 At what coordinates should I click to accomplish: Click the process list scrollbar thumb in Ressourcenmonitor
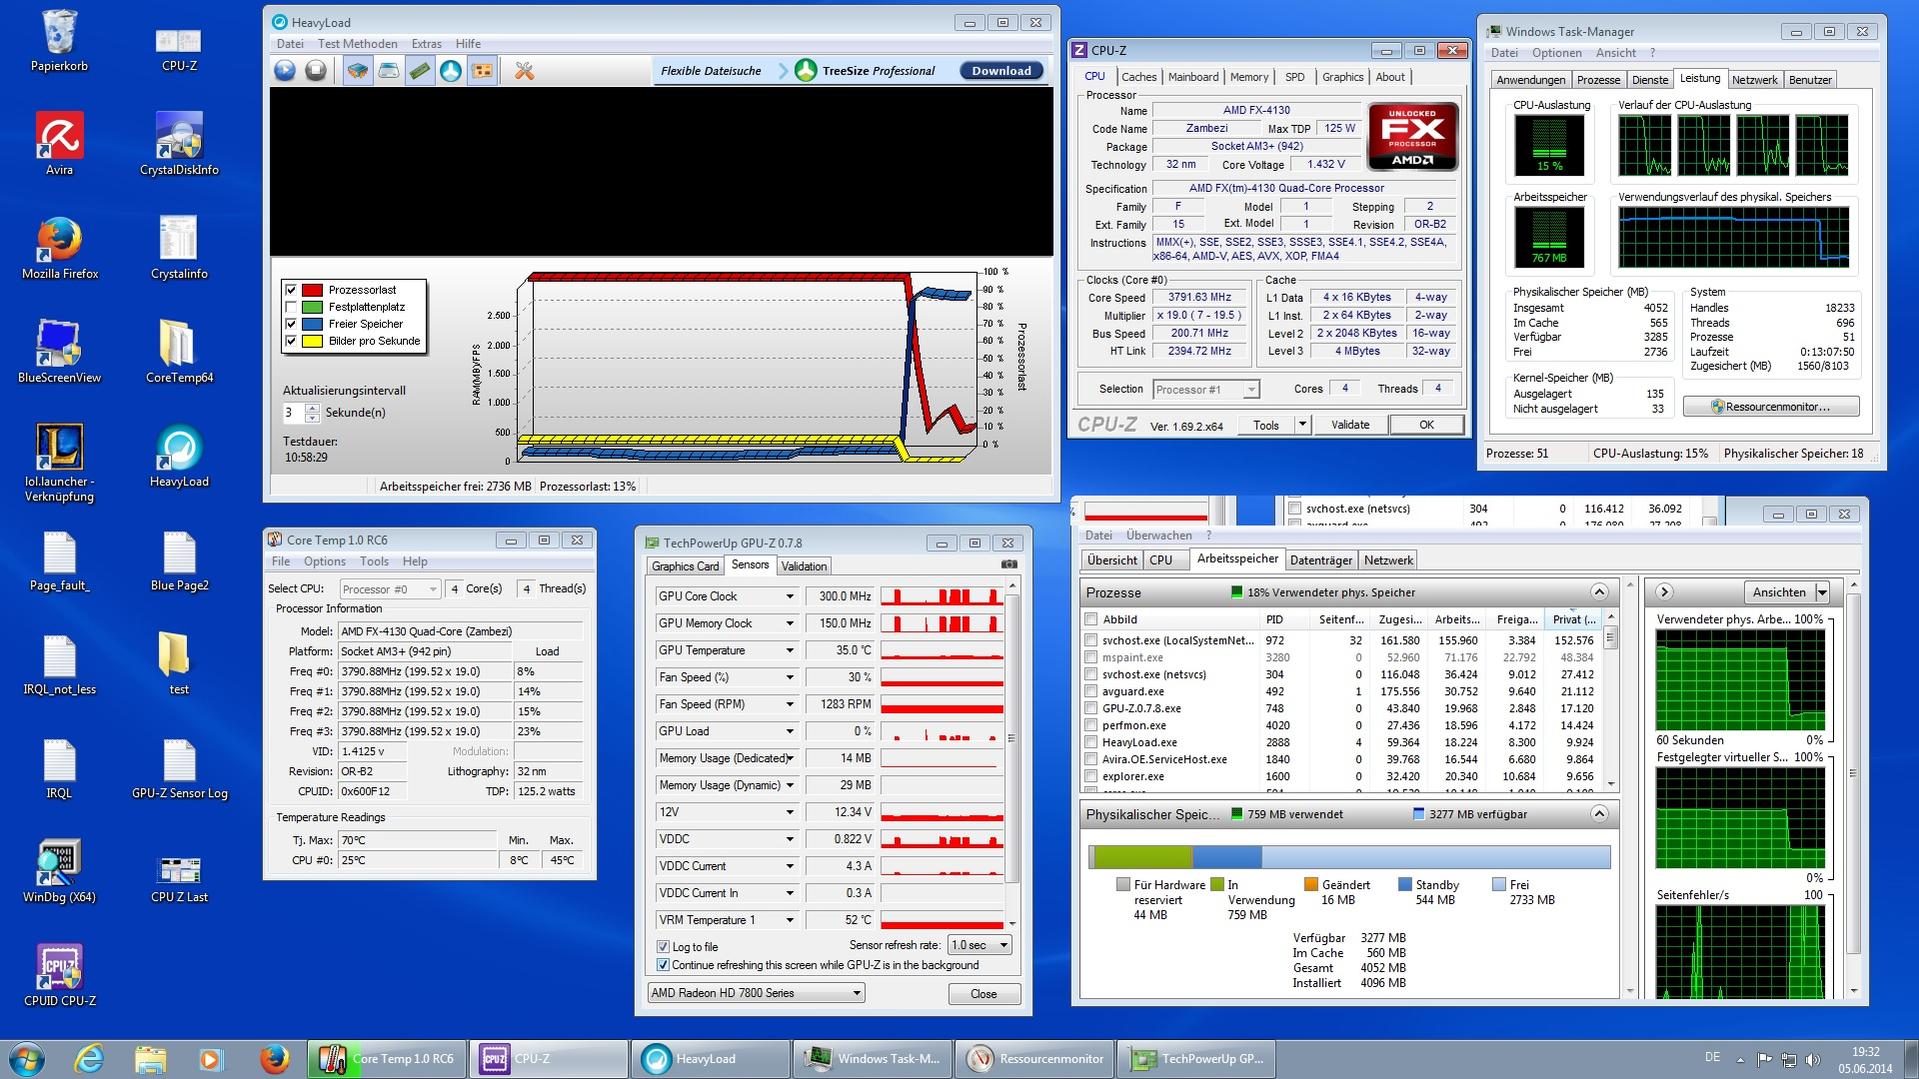click(1610, 637)
